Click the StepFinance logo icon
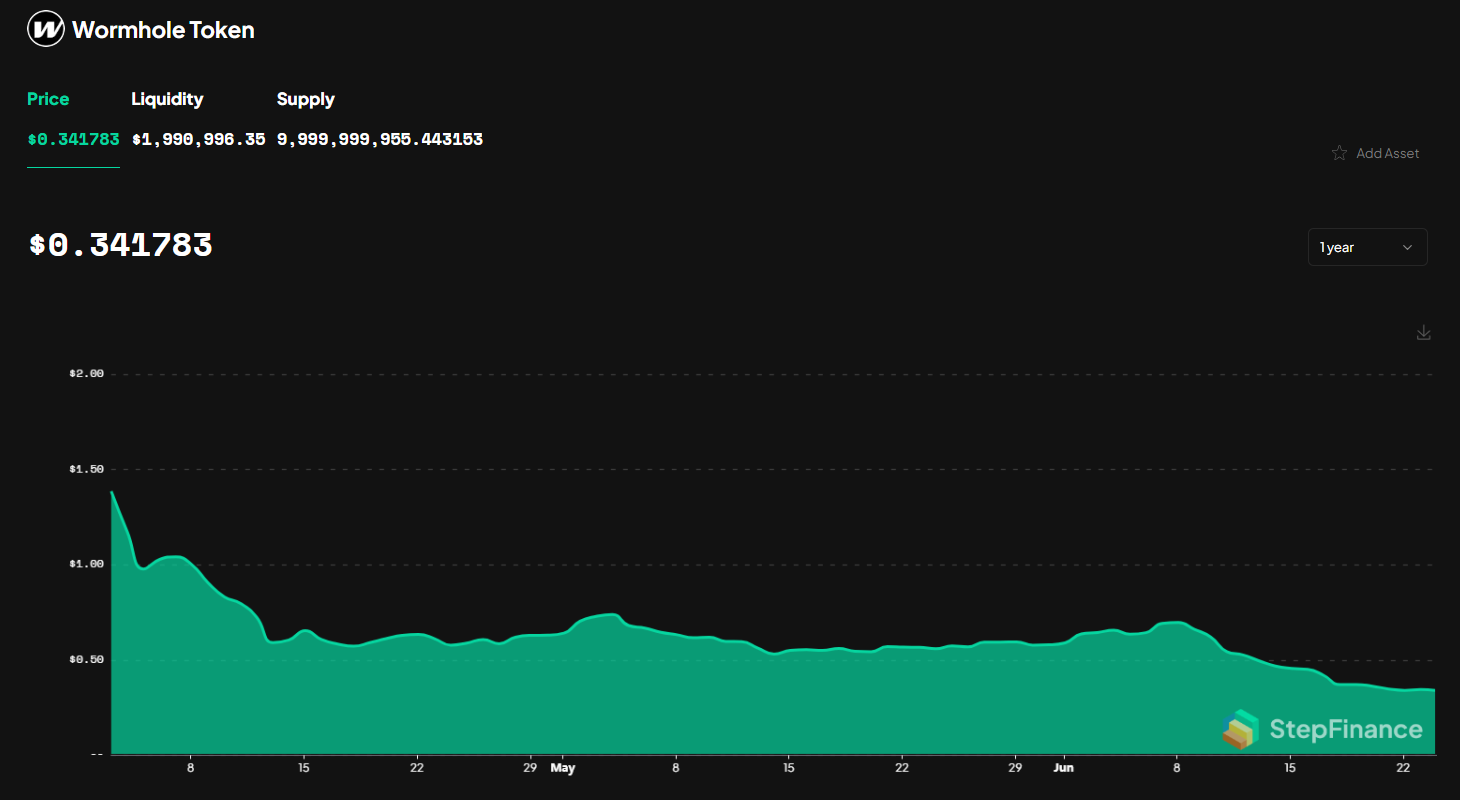 coord(1239,729)
